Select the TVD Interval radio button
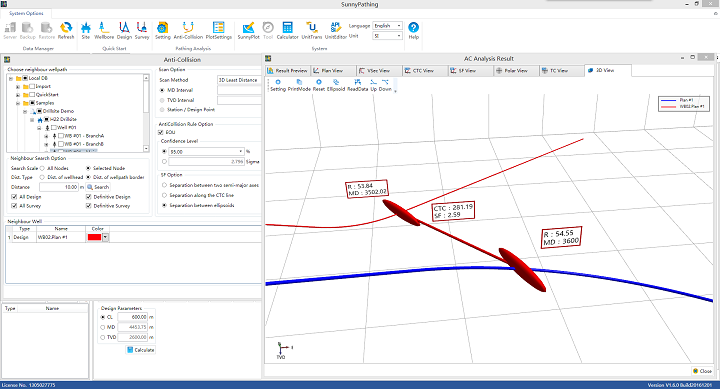Image resolution: width=720 pixels, height=389 pixels. point(162,100)
